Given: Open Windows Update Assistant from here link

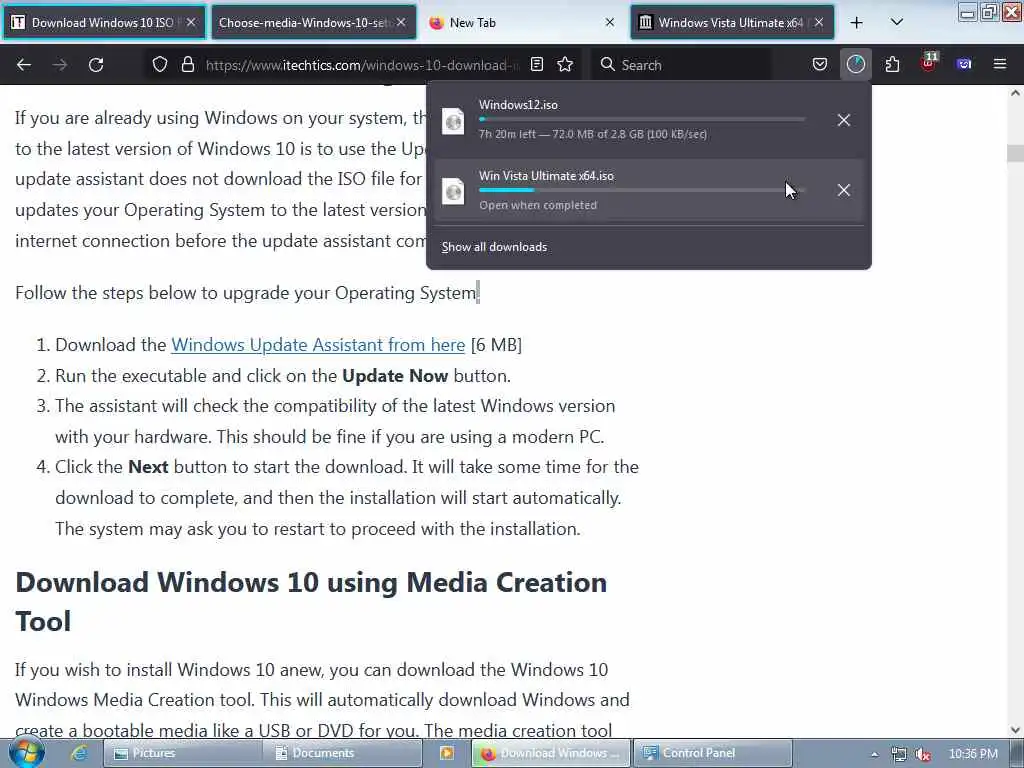Looking at the screenshot, I should click(318, 345).
